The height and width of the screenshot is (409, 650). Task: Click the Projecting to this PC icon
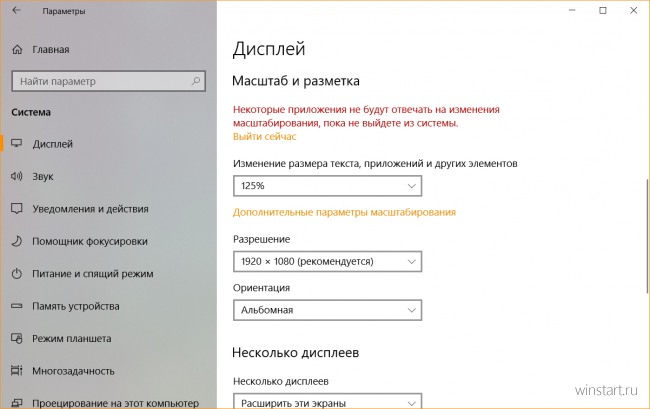17,403
